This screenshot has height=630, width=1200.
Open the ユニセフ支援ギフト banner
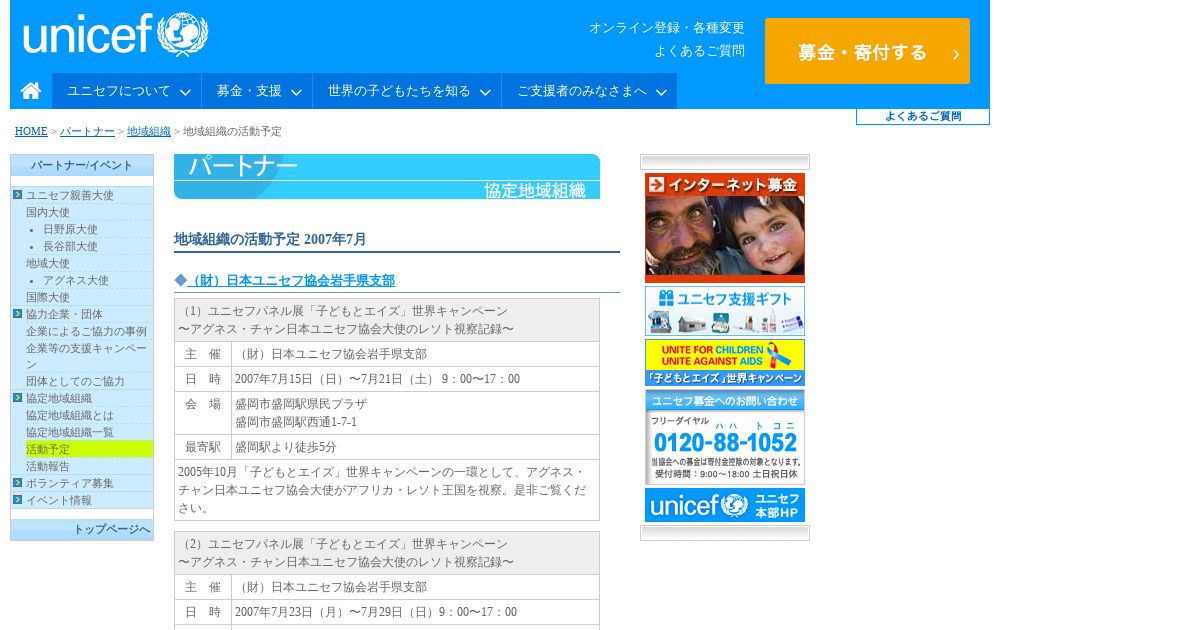(725, 311)
